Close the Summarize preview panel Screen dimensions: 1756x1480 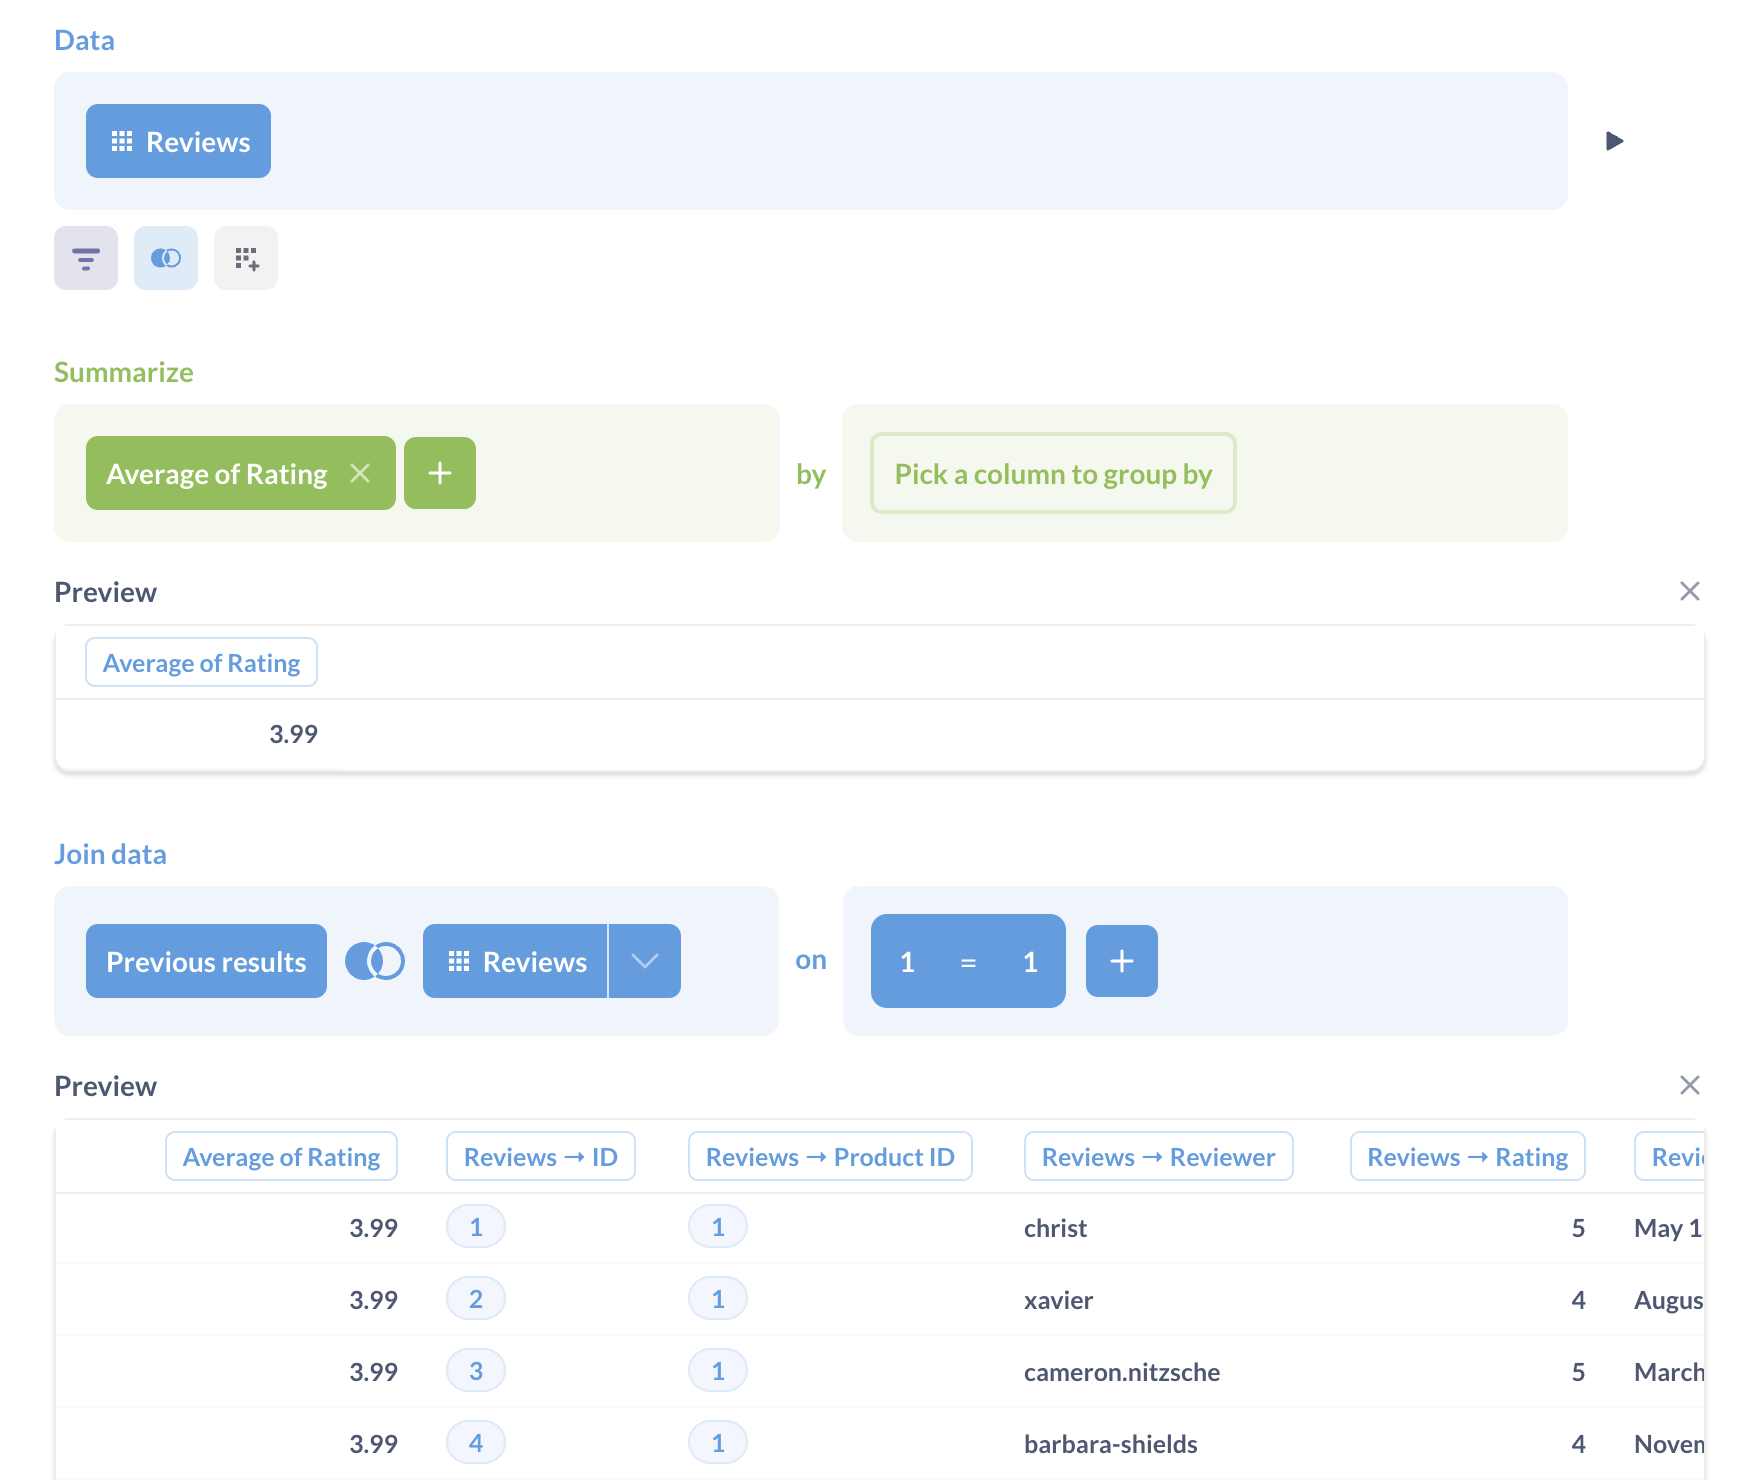click(x=1689, y=591)
